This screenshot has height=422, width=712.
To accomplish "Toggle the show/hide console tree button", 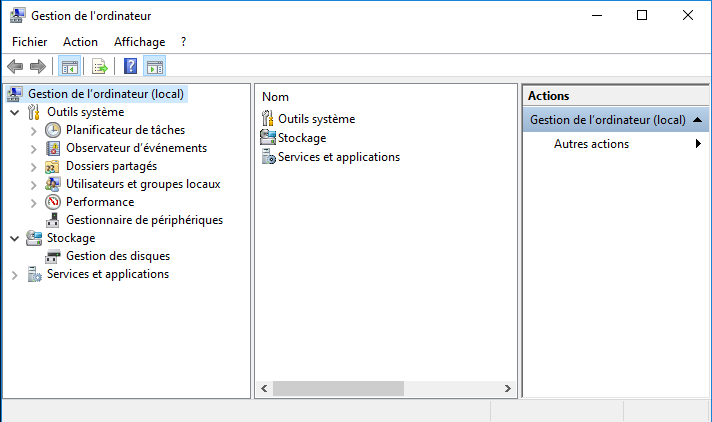I will [x=69, y=67].
